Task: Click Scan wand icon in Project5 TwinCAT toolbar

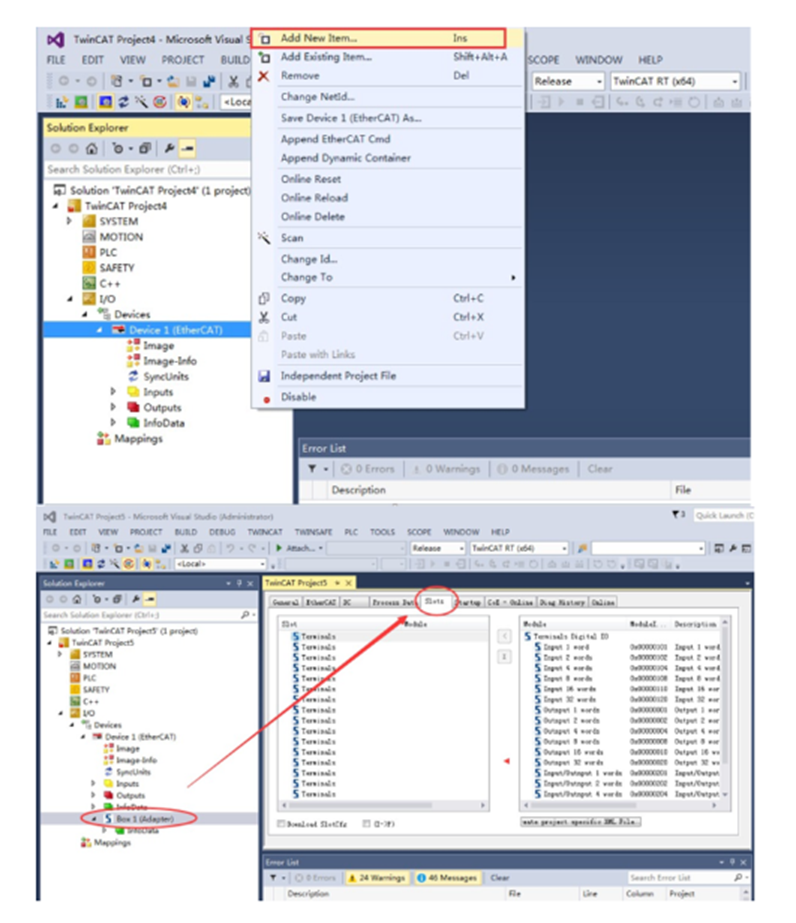Action: [114, 564]
